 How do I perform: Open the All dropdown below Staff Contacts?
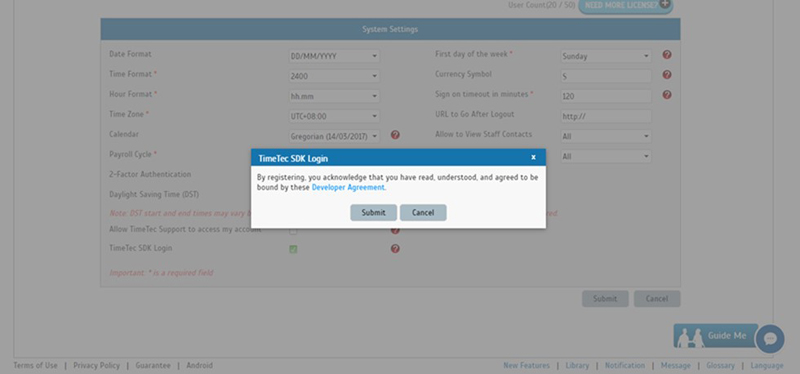(606, 157)
